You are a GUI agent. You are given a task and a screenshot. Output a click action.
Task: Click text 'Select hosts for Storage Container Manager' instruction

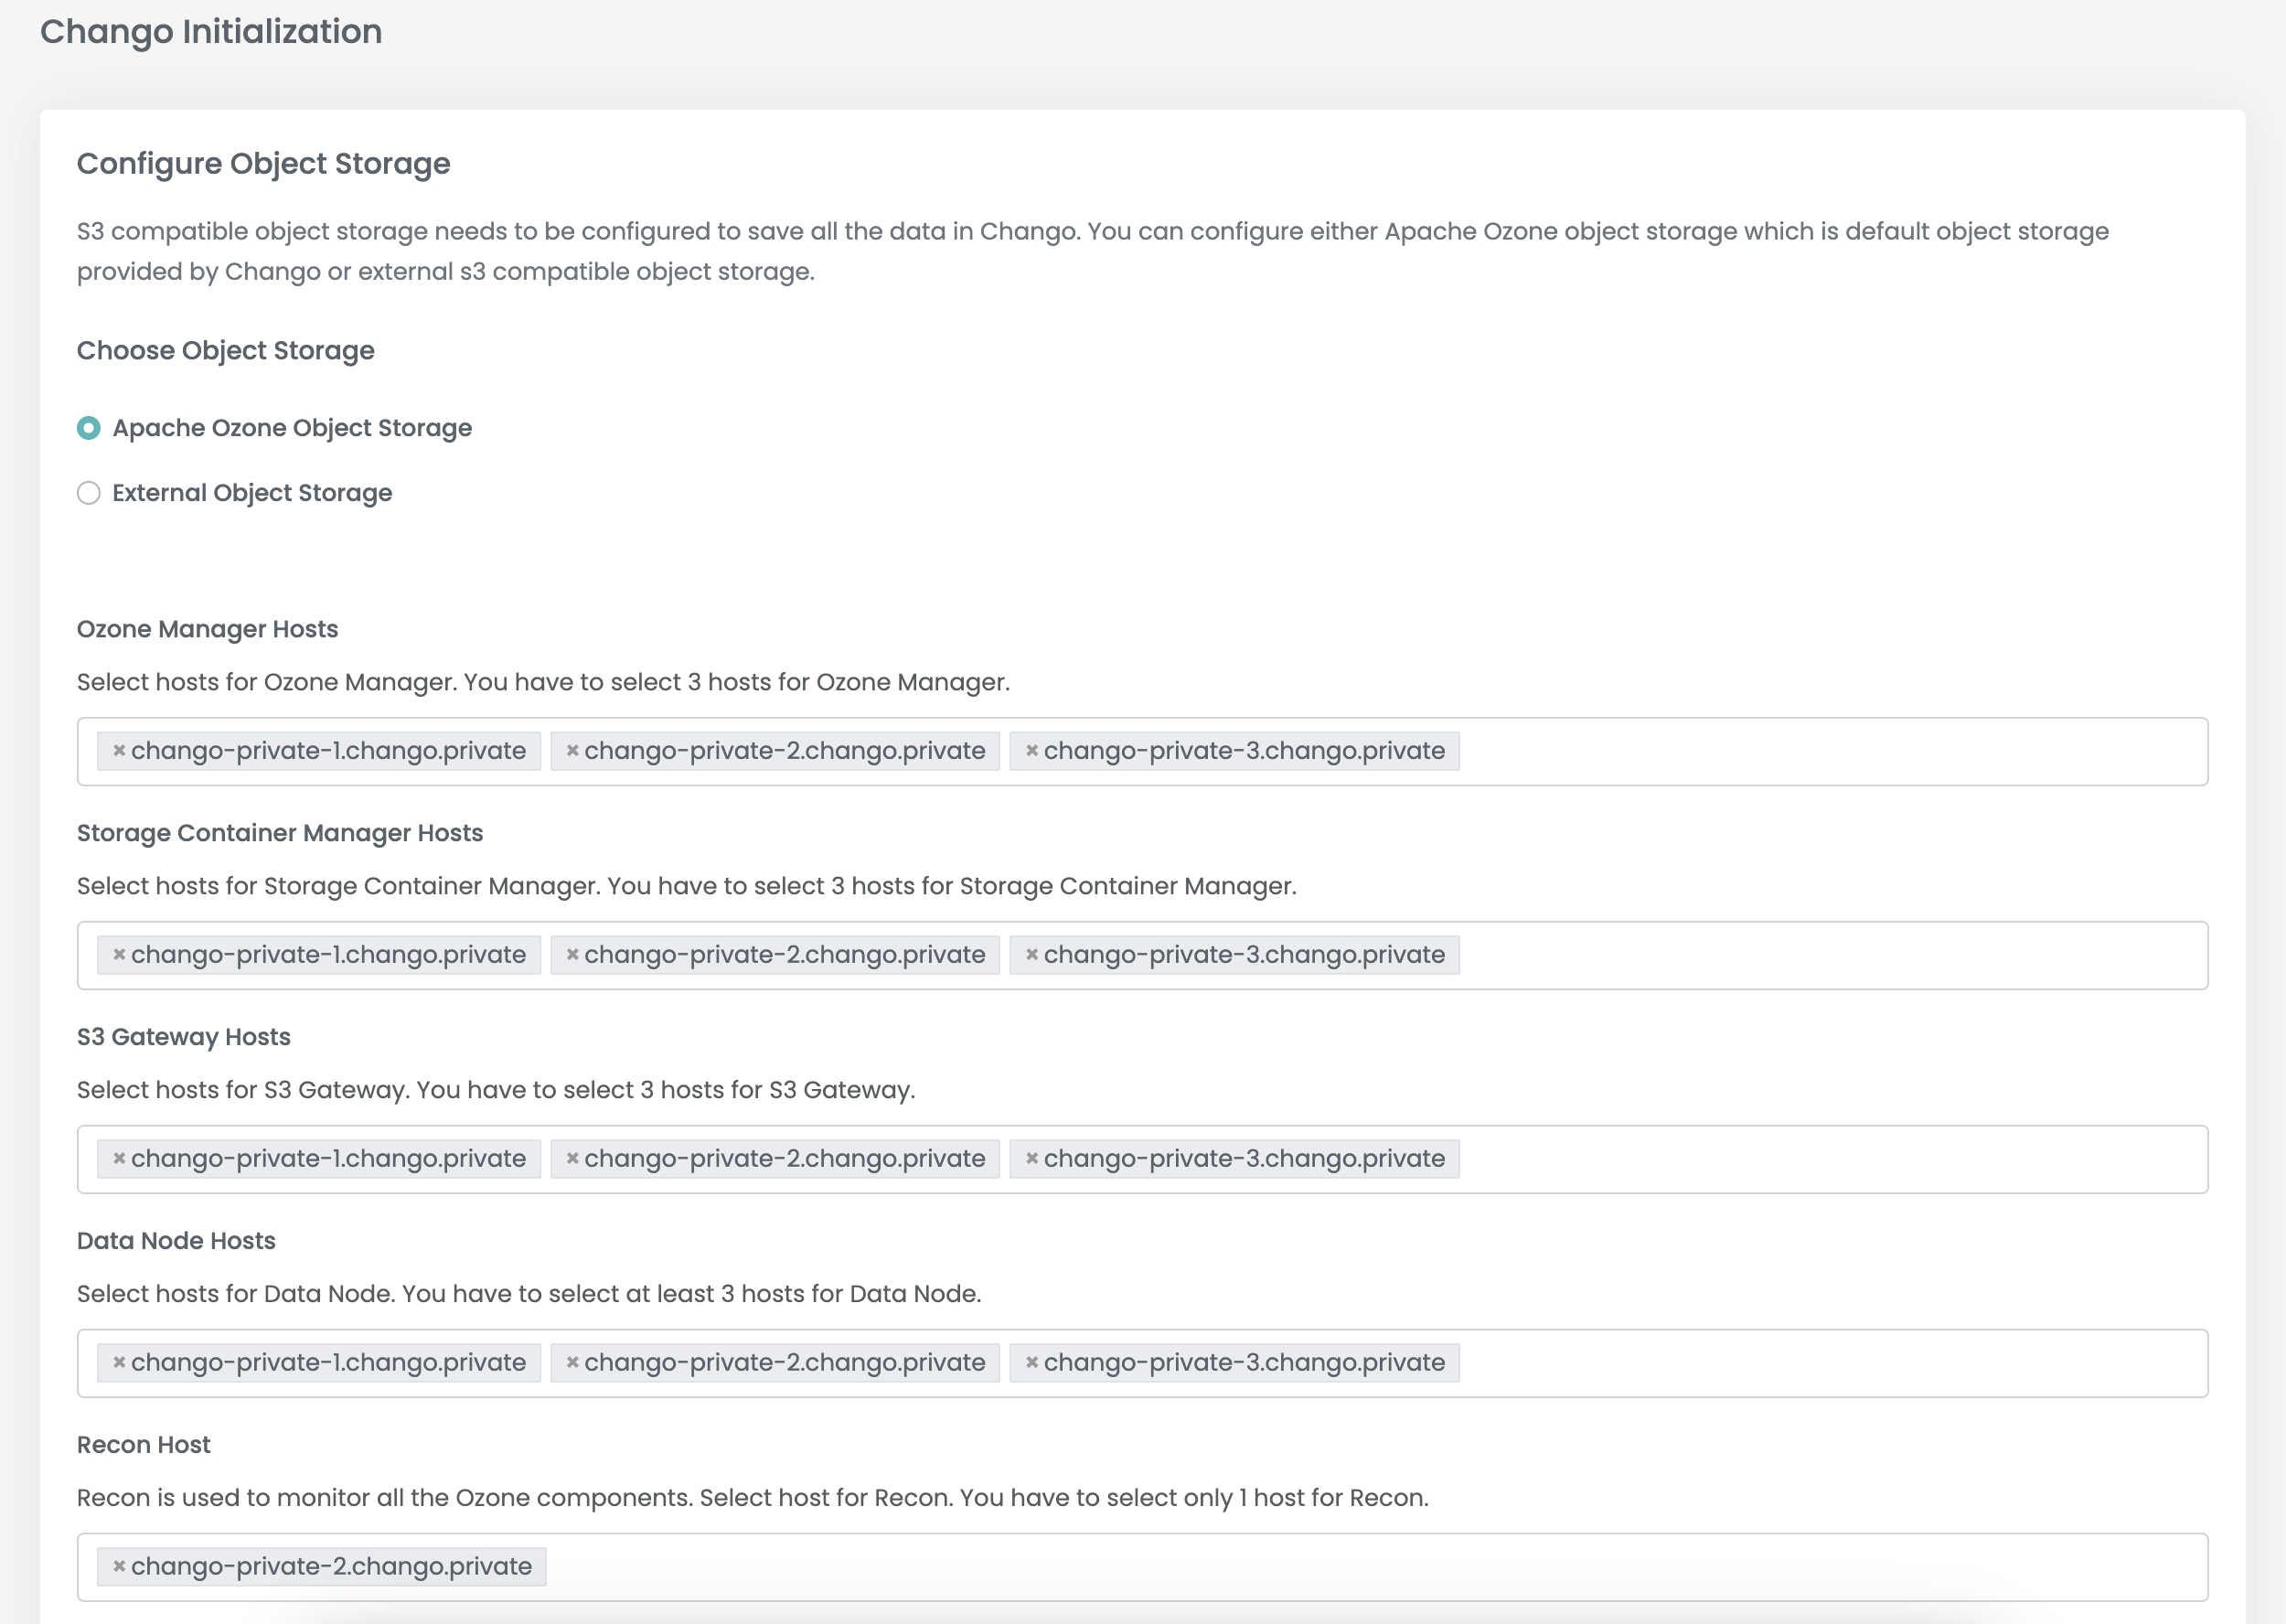[x=687, y=886]
